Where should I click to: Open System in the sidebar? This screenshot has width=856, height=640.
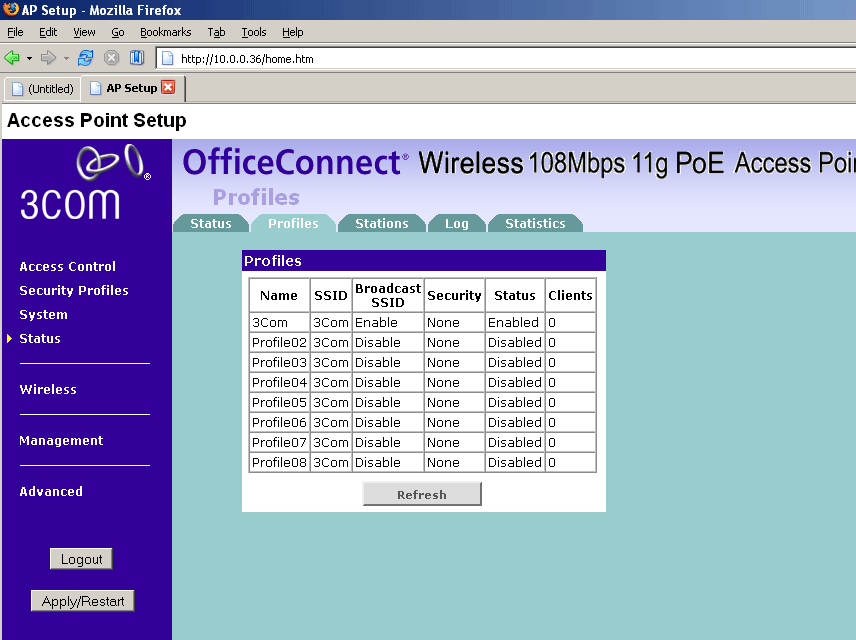click(44, 315)
